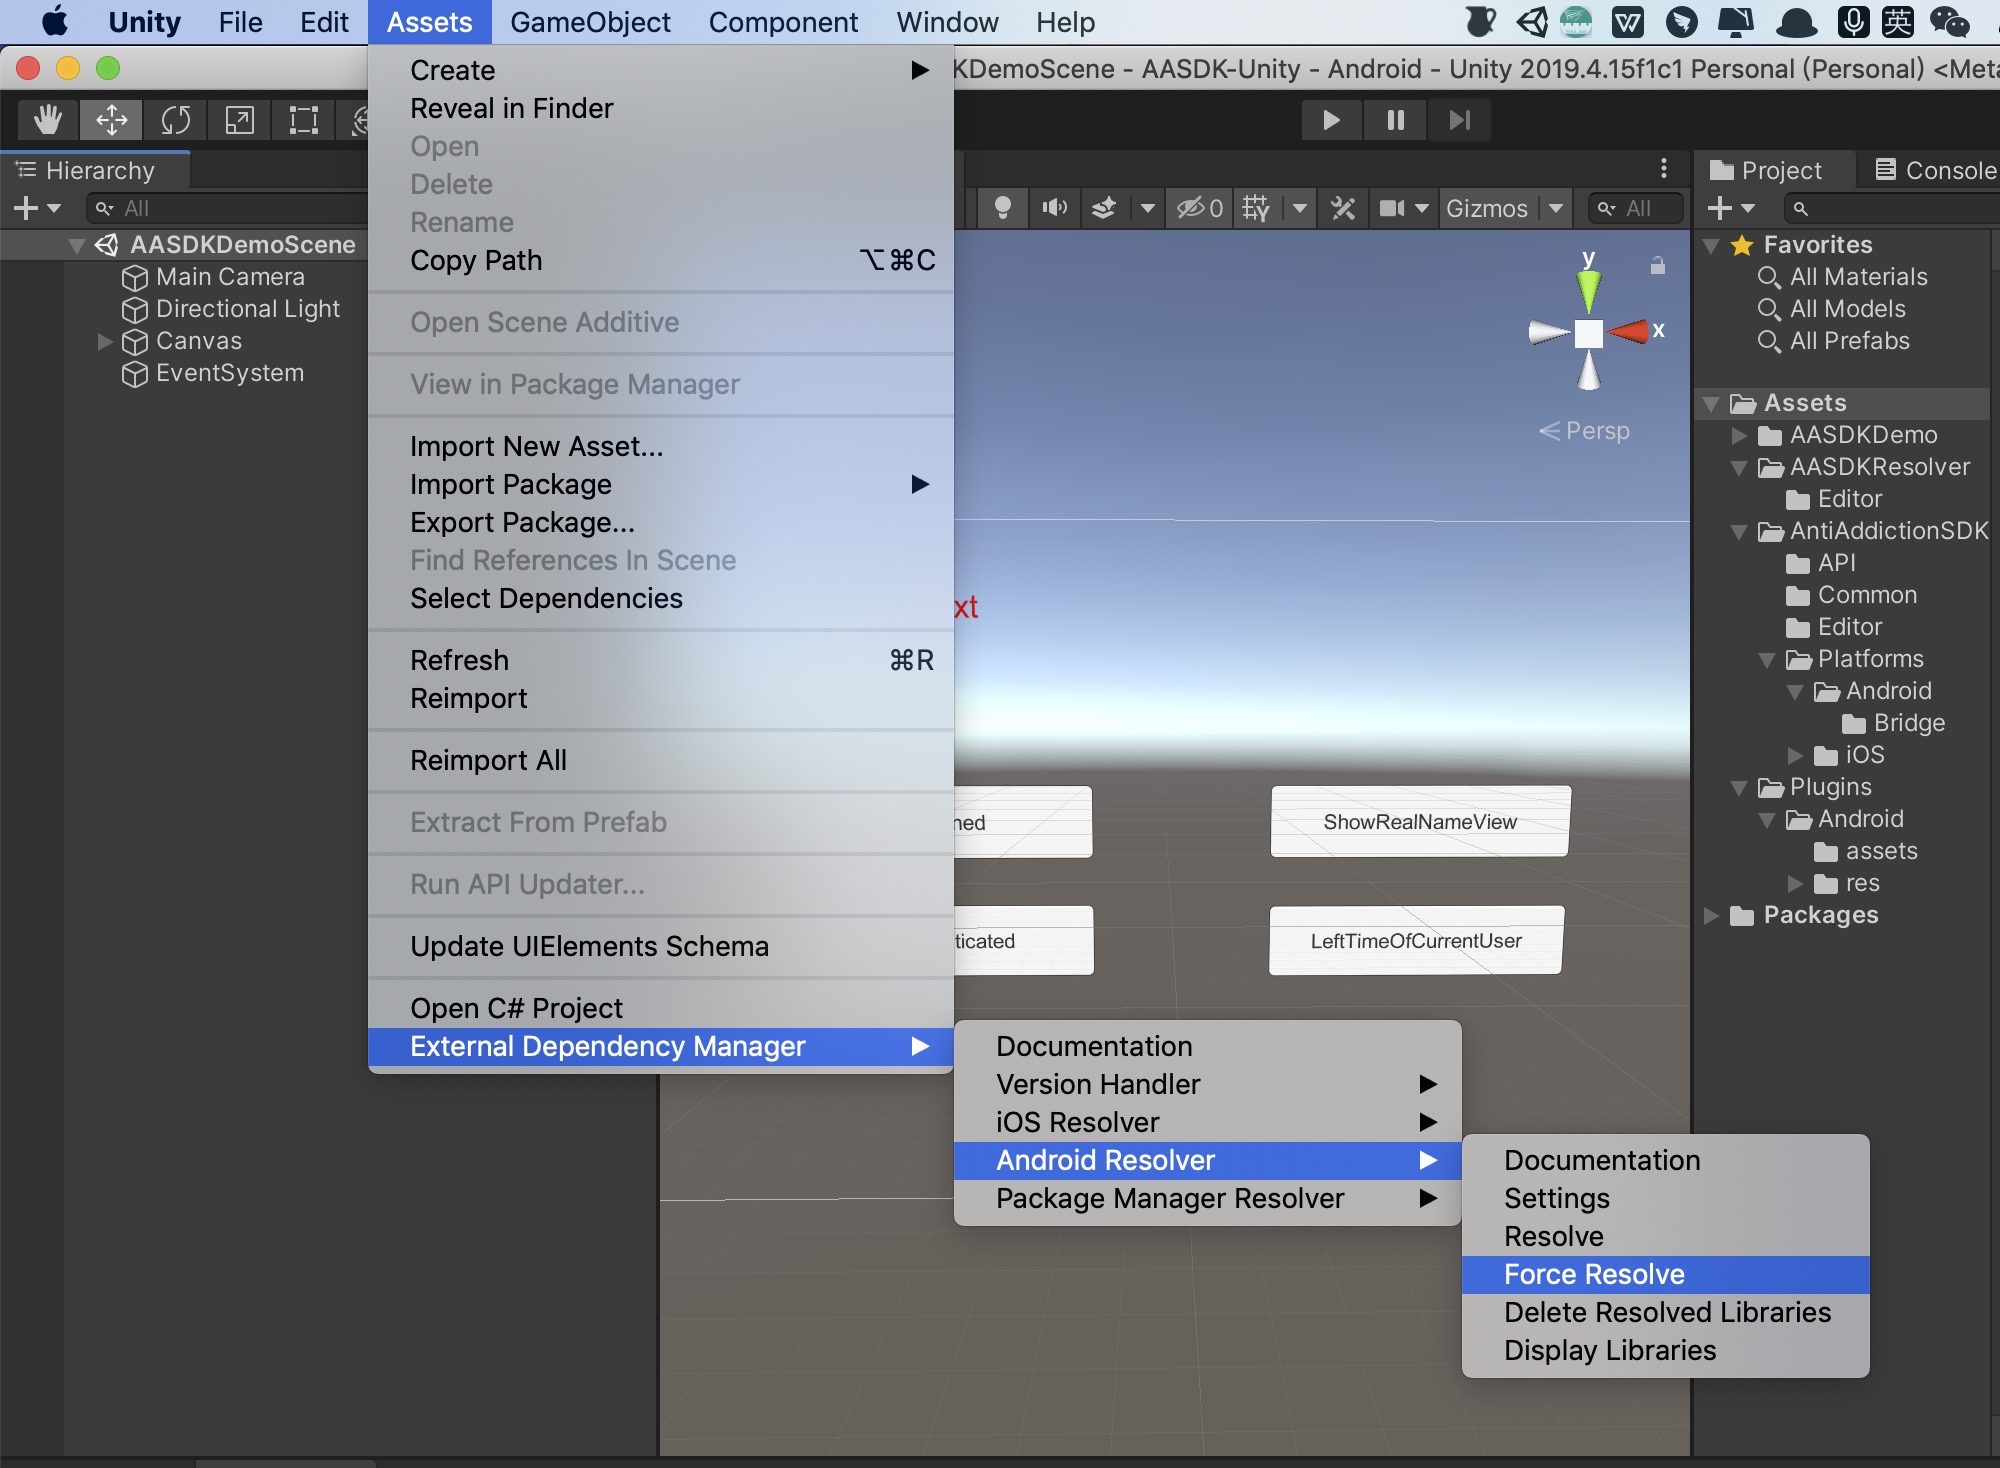Toggle hidden objects visibility counter
This screenshot has width=2000, height=1468.
1199,208
